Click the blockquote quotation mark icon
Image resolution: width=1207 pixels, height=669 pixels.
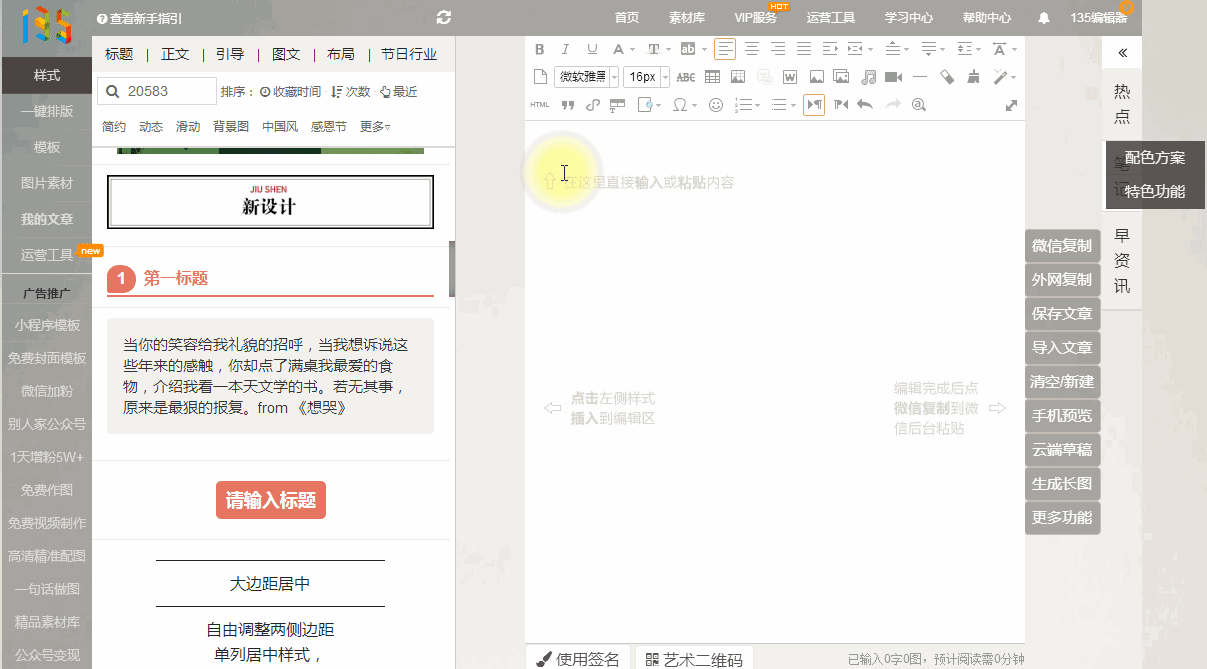coord(567,104)
